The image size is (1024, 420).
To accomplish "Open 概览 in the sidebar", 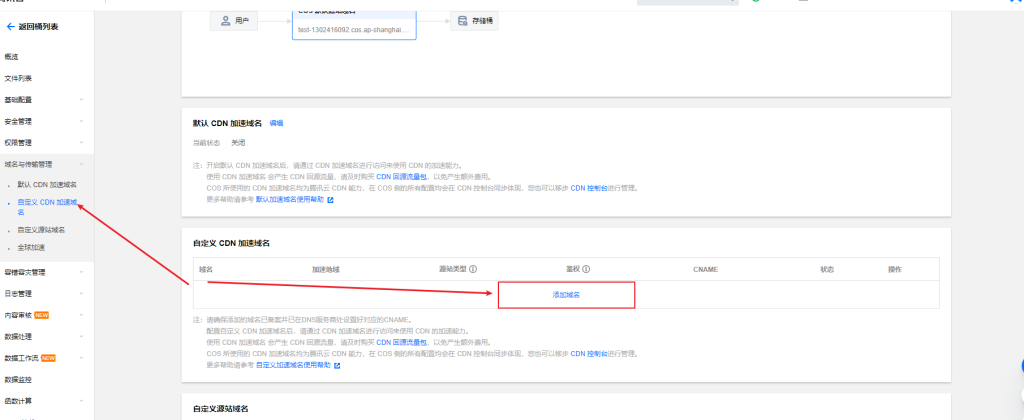I will (x=12, y=57).
